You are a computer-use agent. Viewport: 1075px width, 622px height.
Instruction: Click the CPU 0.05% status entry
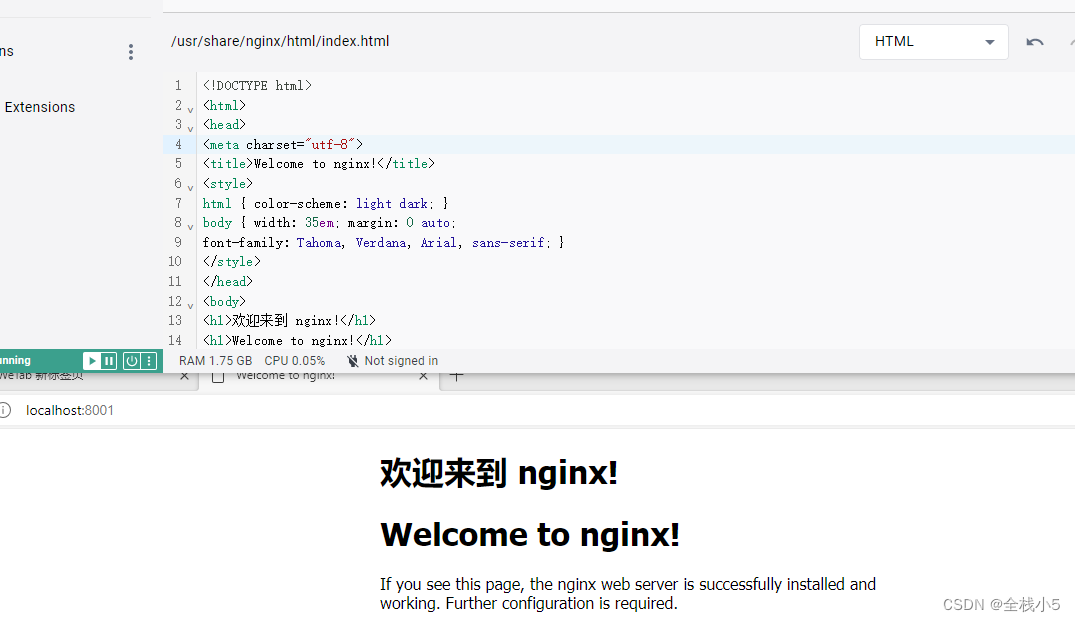click(x=295, y=361)
